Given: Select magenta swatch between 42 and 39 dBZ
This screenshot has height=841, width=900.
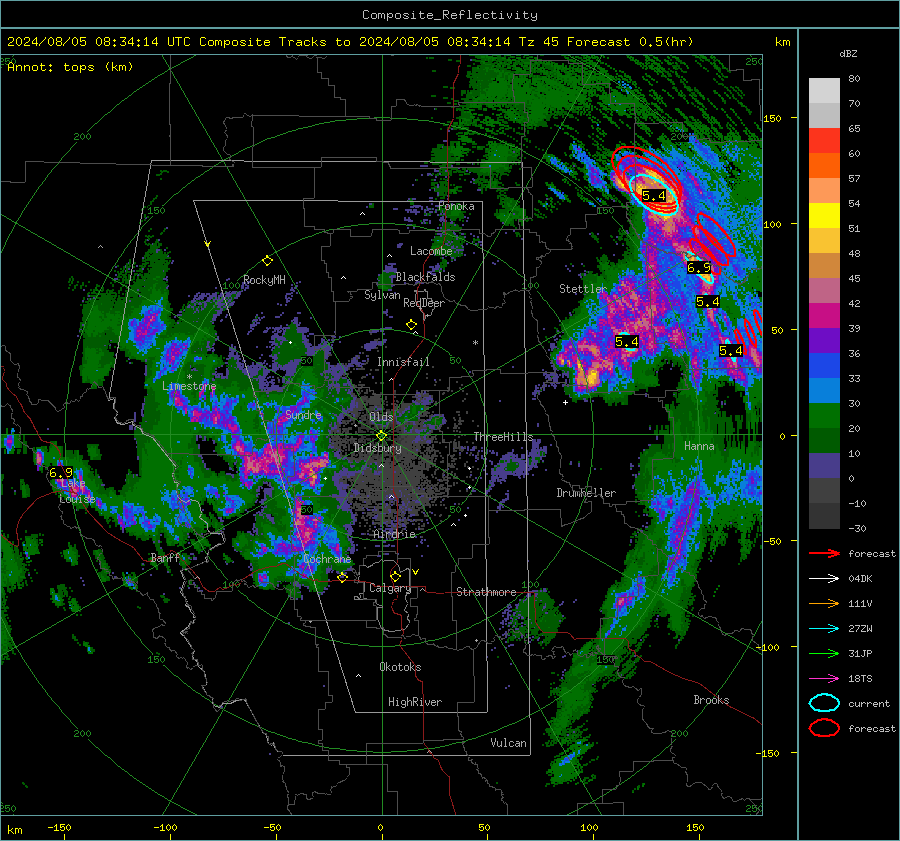Looking at the screenshot, I should pyautogui.click(x=824, y=316).
